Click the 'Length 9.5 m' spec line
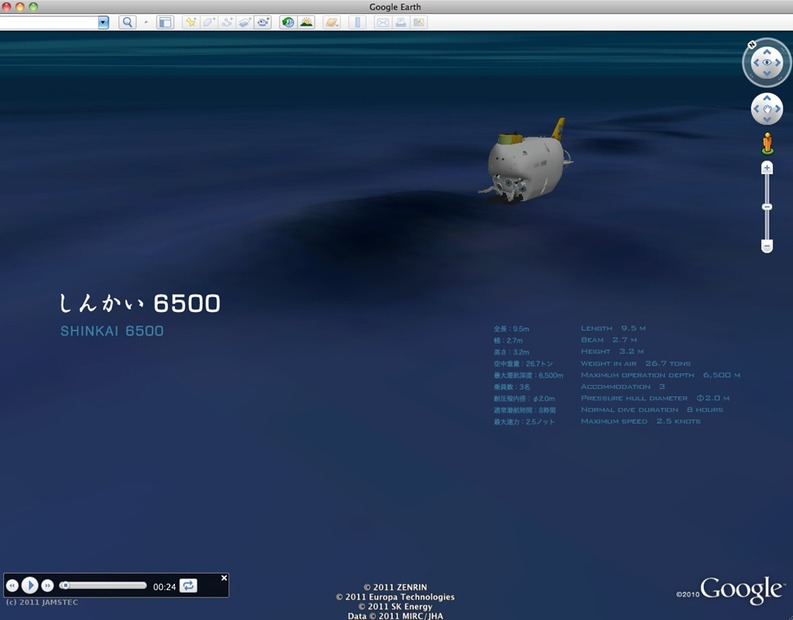793x620 pixels. click(x=613, y=328)
